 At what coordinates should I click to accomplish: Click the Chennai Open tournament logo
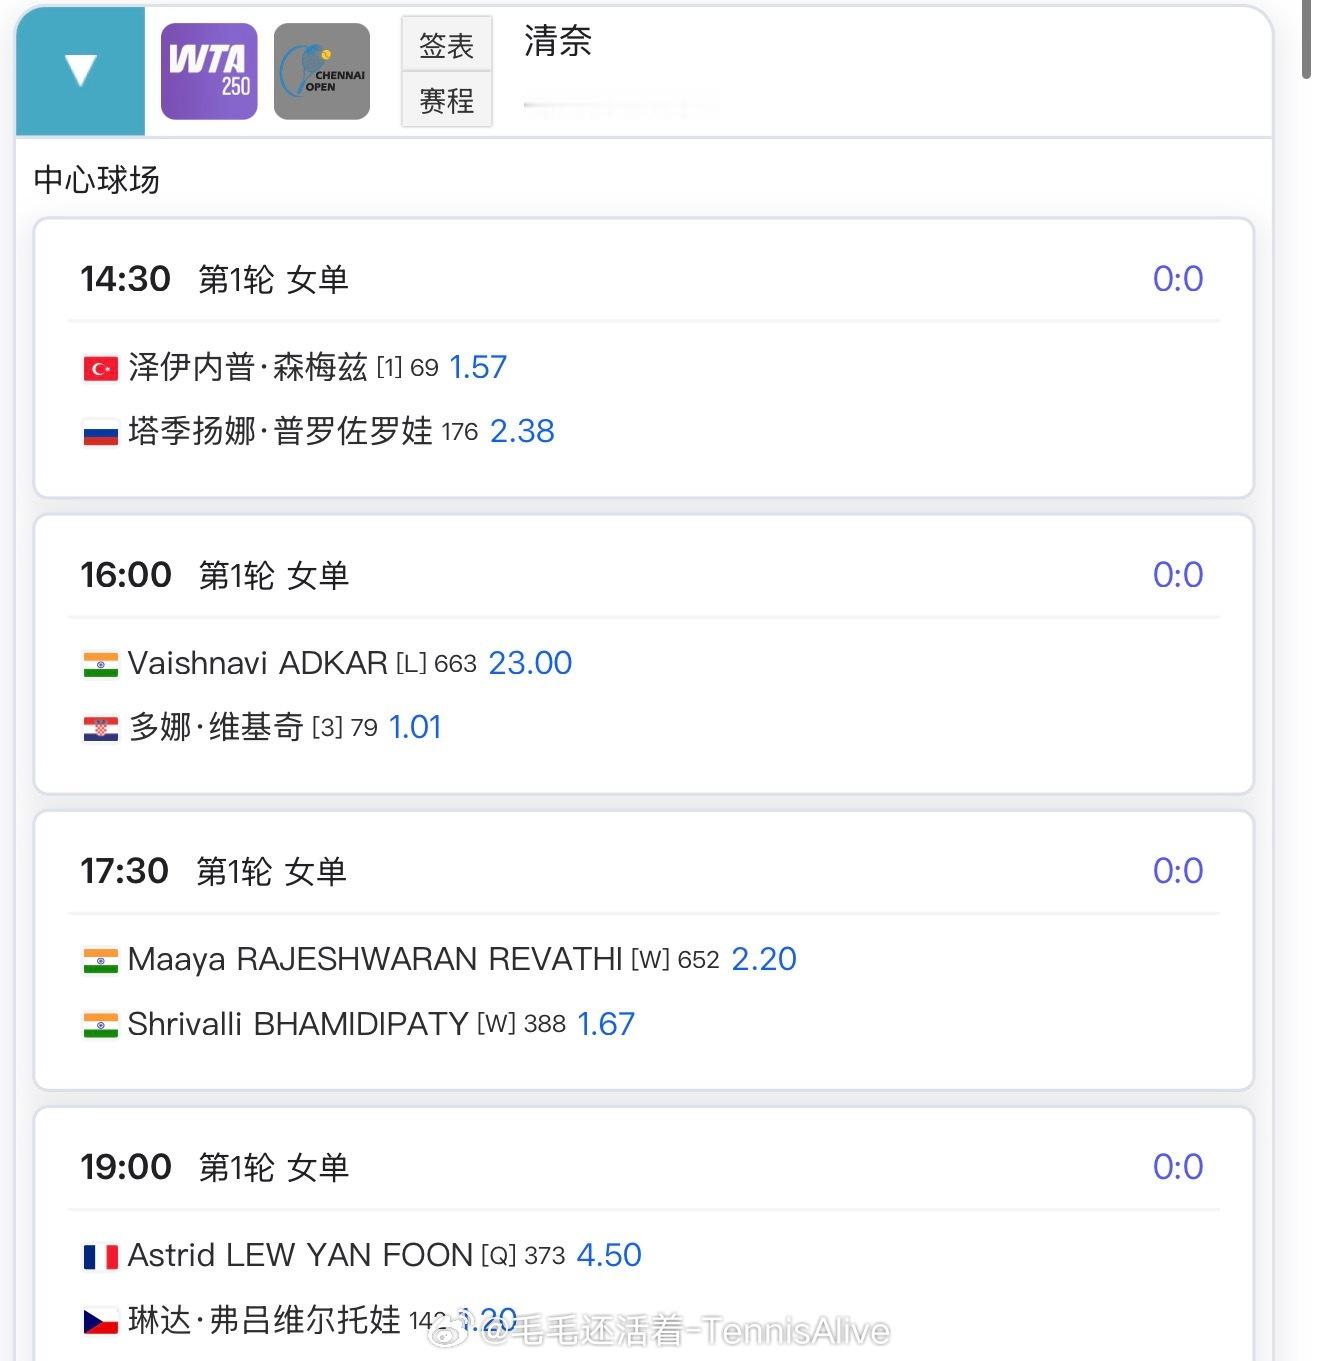322,72
